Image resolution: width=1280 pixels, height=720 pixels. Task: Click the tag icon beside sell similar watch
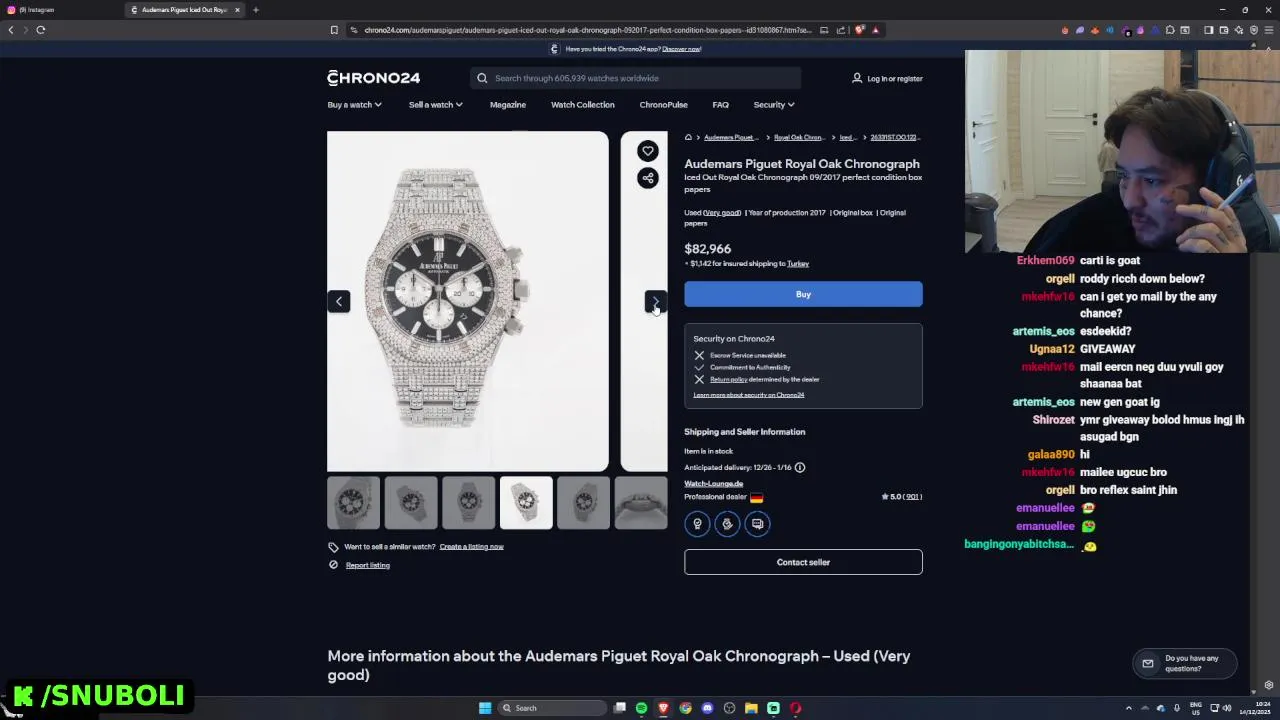(333, 547)
